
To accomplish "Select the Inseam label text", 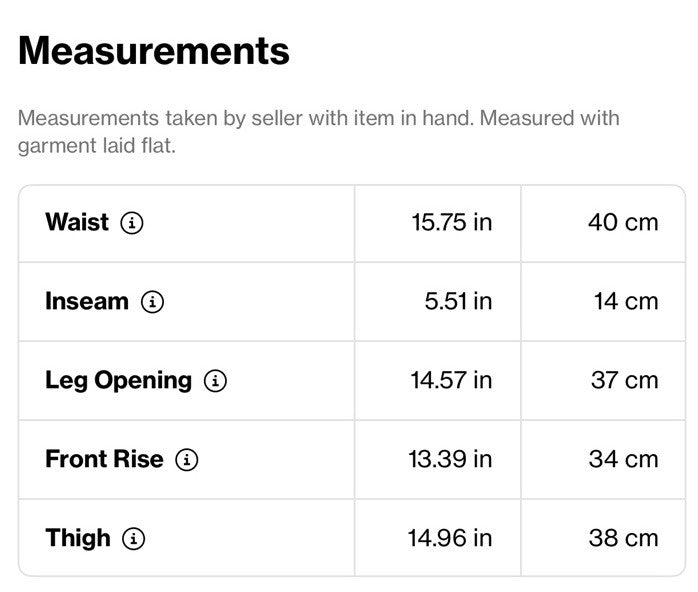I will click(x=87, y=301).
